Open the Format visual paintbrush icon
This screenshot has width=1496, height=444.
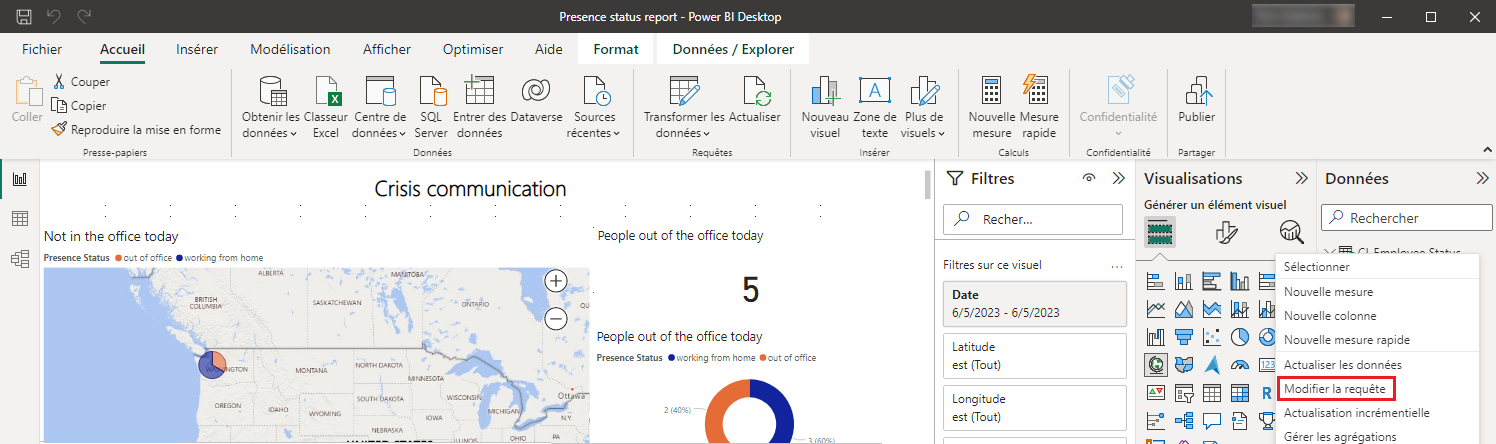(1226, 232)
